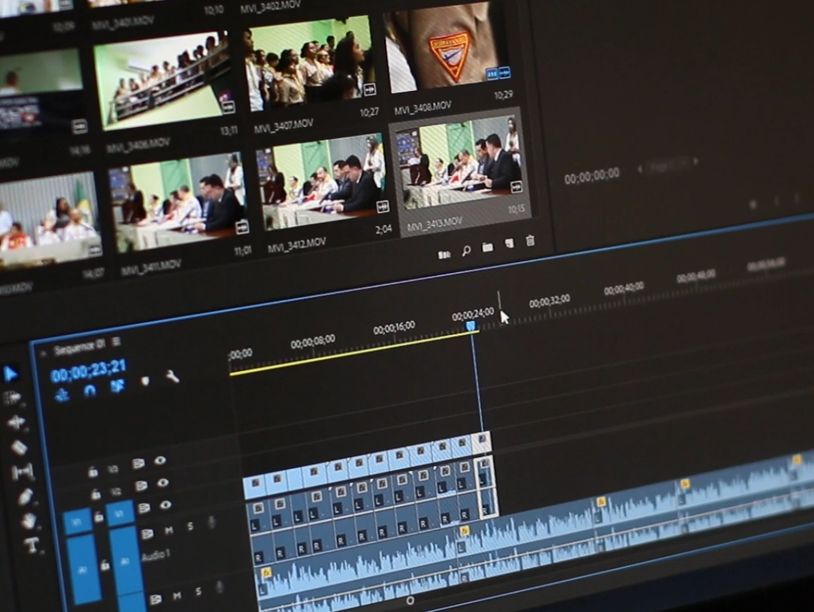The image size is (814, 612).
Task: Lock the top video track
Action: (x=92, y=472)
